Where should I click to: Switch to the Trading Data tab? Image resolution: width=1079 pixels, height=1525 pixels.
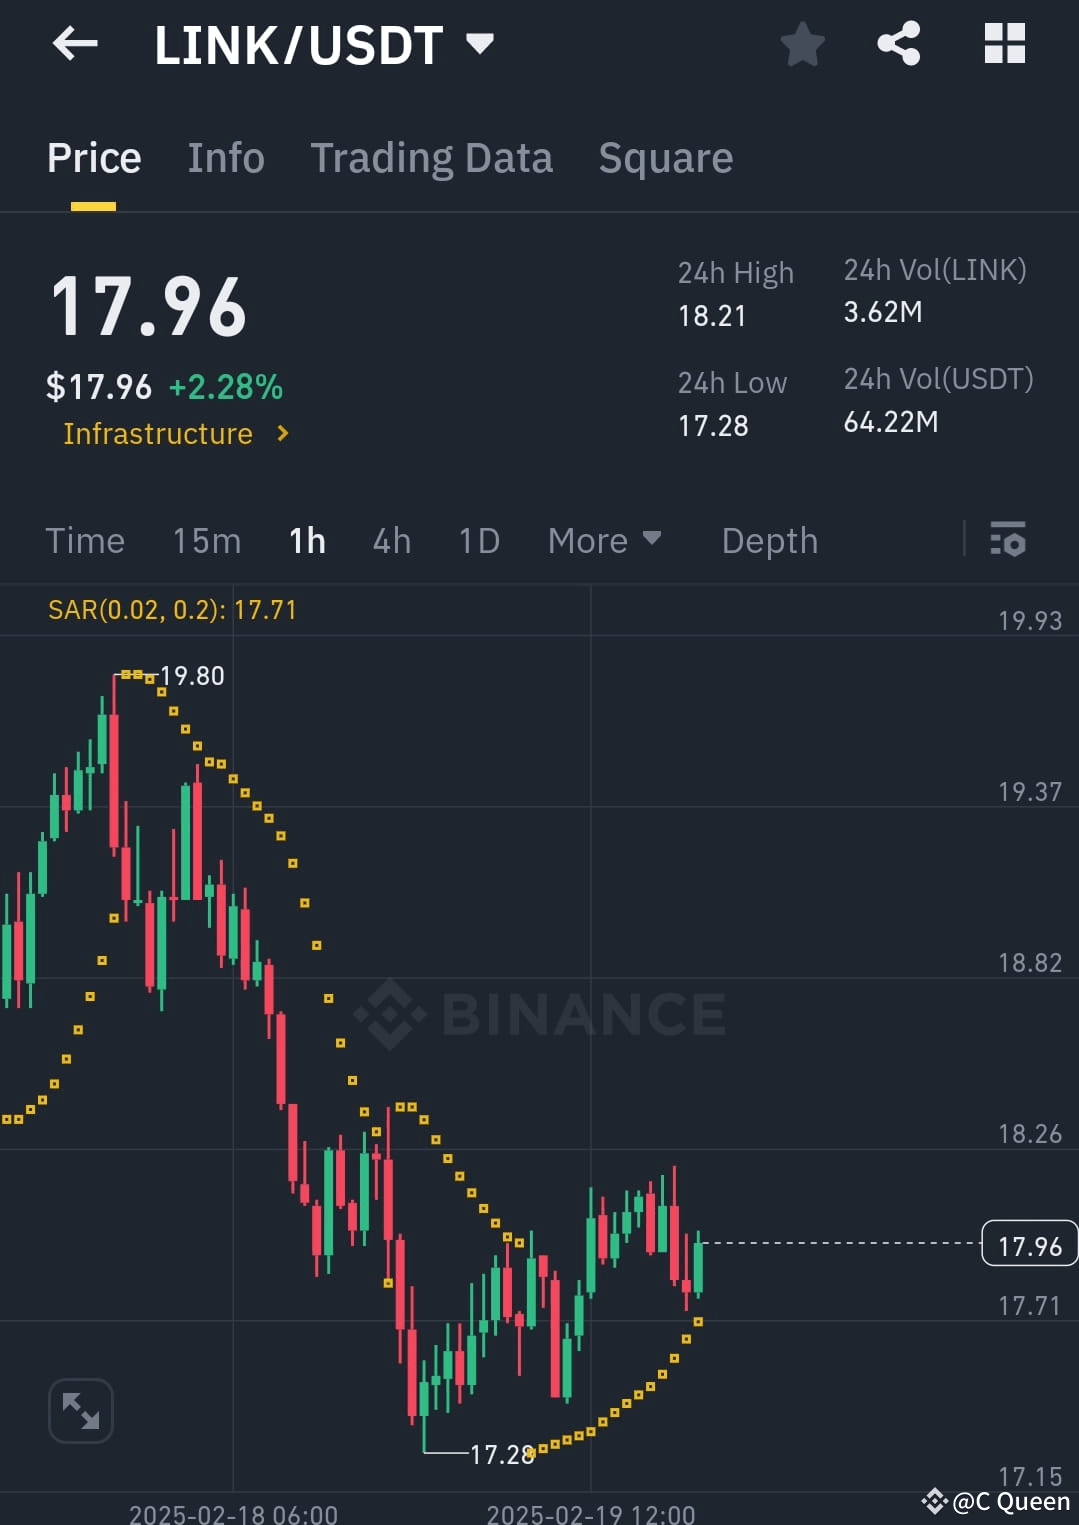431,157
